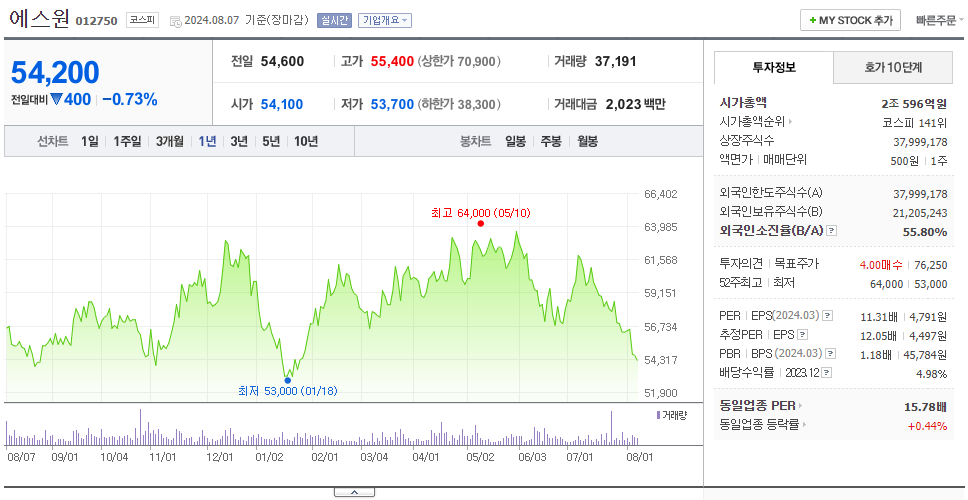This screenshot has height=500, width=968.
Task: Select the 1주일 line chart period
Action: (128, 141)
